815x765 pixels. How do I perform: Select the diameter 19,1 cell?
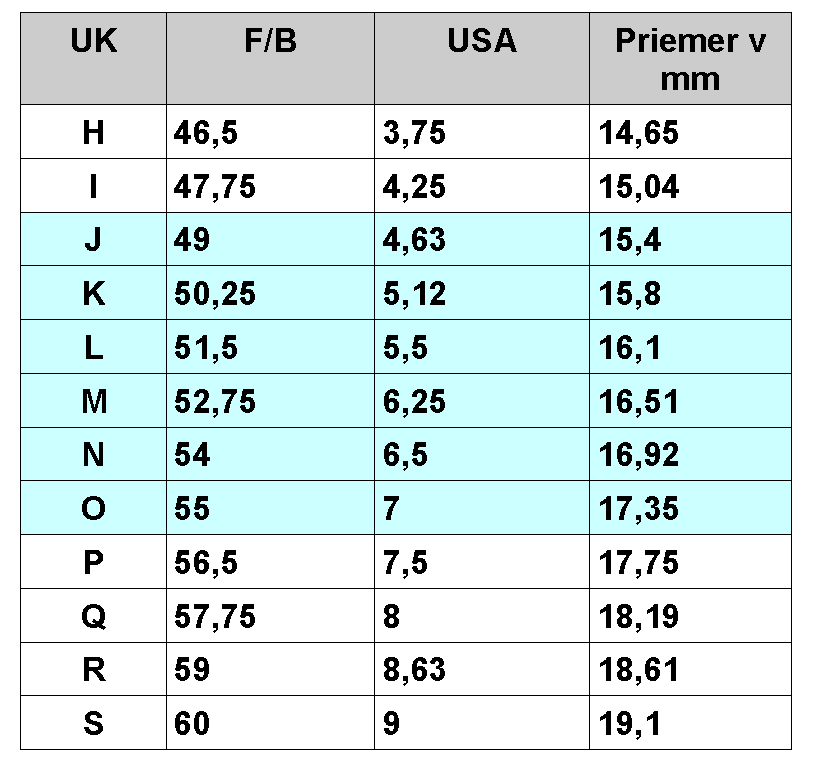click(690, 723)
